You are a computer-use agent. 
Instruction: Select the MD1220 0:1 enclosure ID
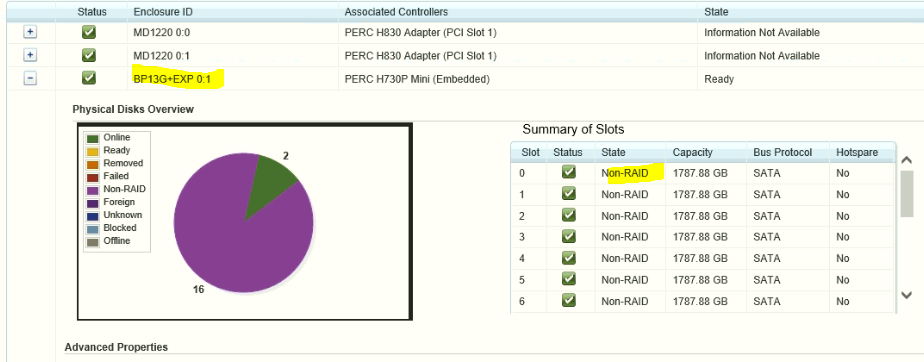tap(161, 56)
